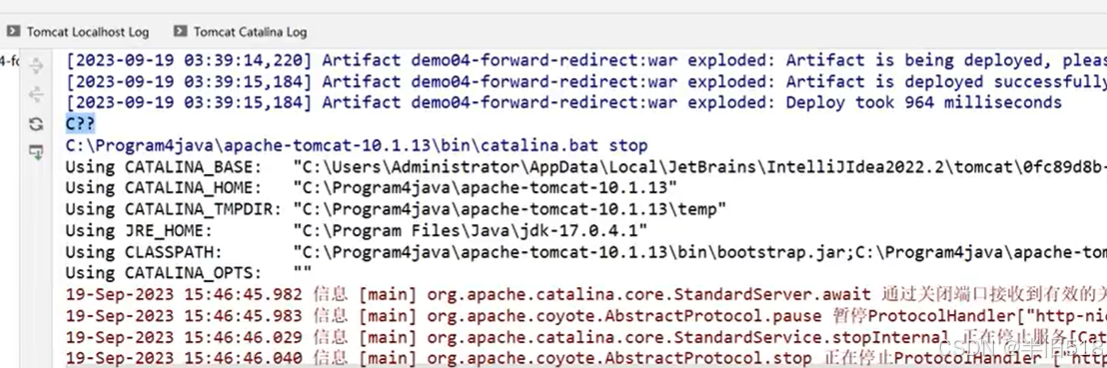Click the StandardServer.await log line
Image resolution: width=1107 pixels, height=368 pixels.
[586, 295]
